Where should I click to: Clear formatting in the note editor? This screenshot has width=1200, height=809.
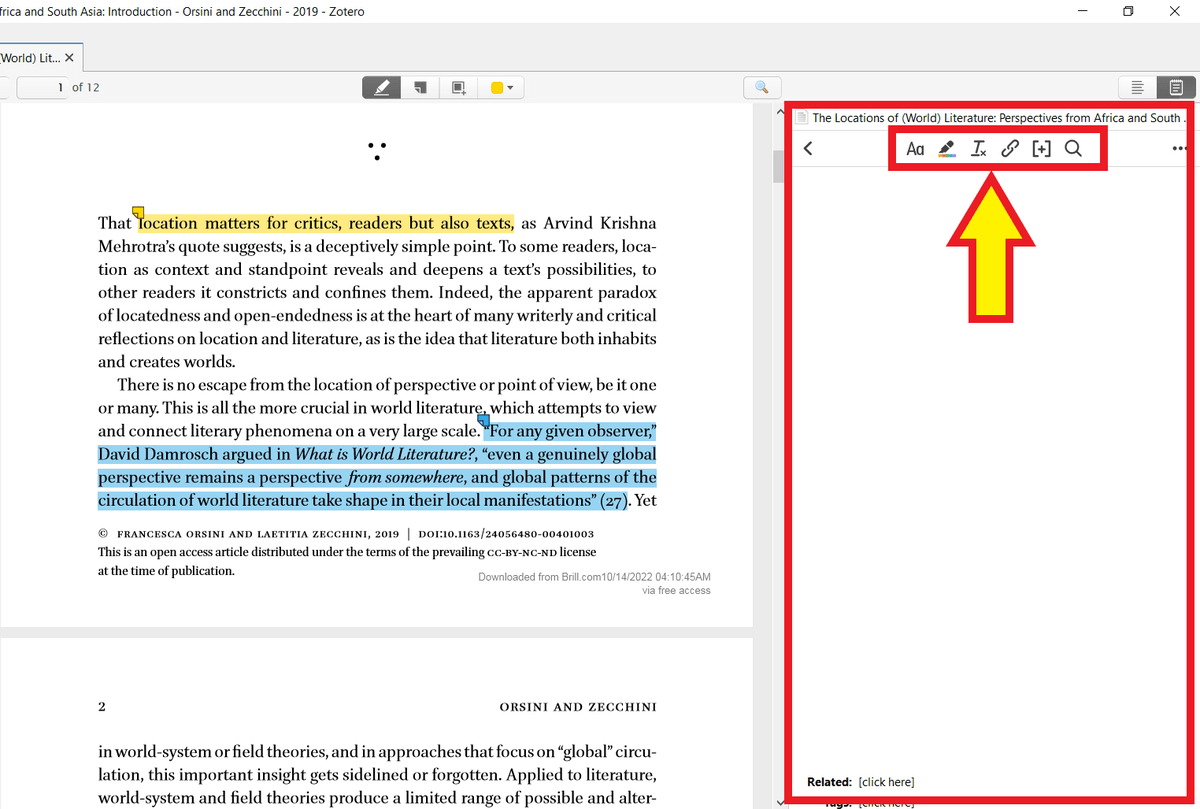pyautogui.click(x=978, y=148)
